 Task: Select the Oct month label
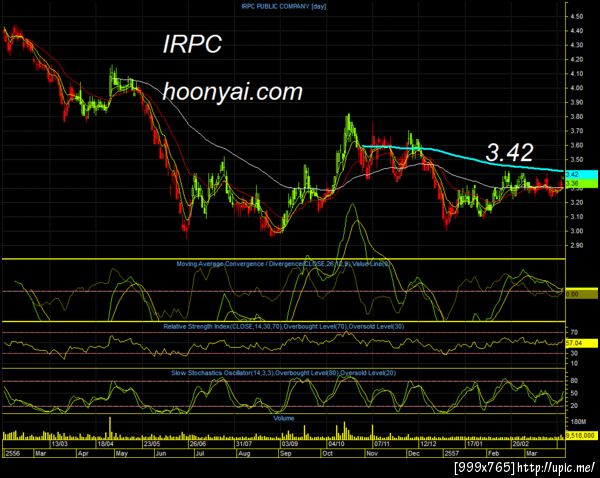tap(328, 454)
